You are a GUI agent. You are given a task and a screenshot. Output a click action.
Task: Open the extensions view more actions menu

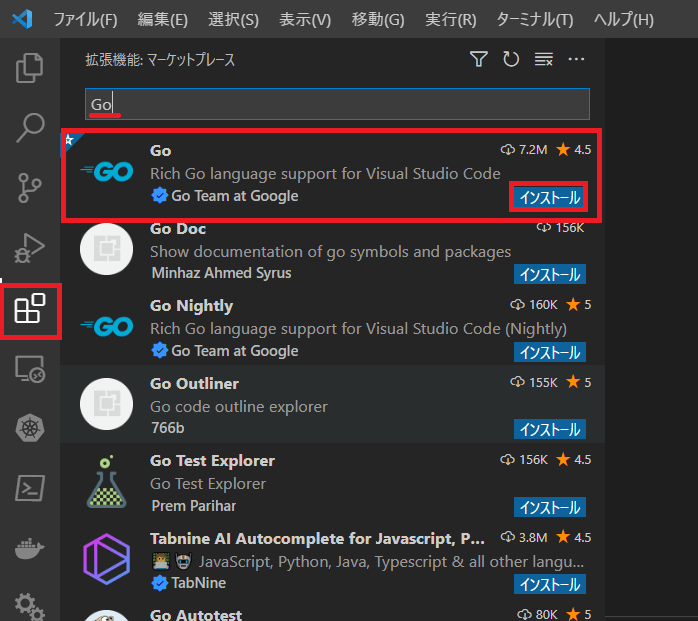tap(576, 59)
